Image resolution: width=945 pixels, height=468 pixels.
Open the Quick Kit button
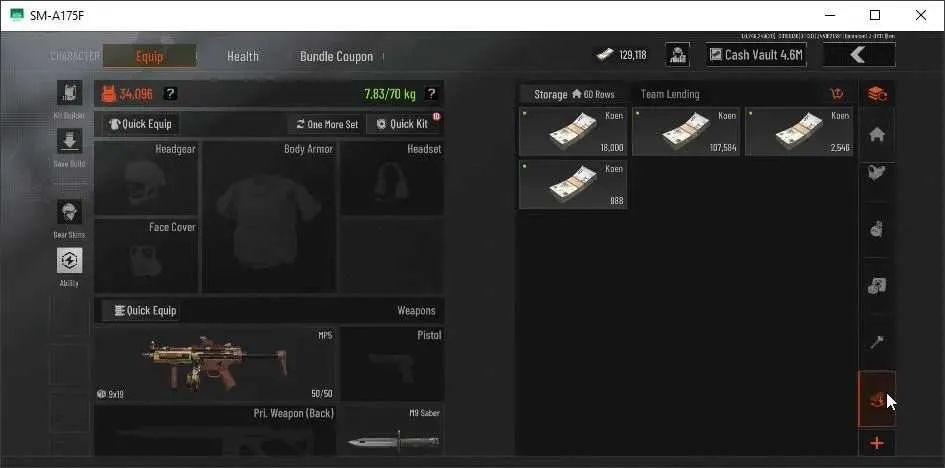click(x=403, y=124)
